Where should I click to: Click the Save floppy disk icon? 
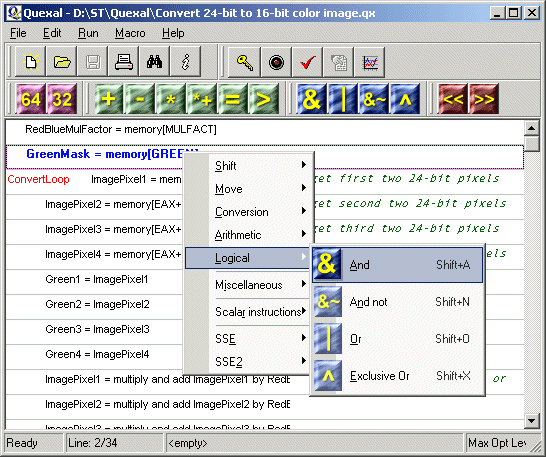[93, 62]
